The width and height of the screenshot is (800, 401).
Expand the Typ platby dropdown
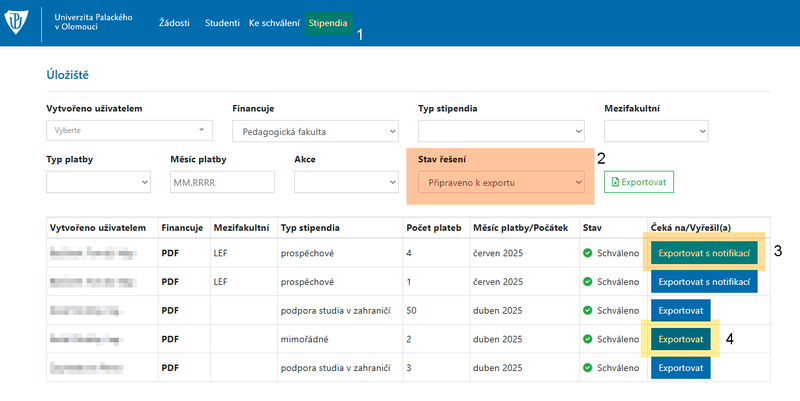point(98,183)
